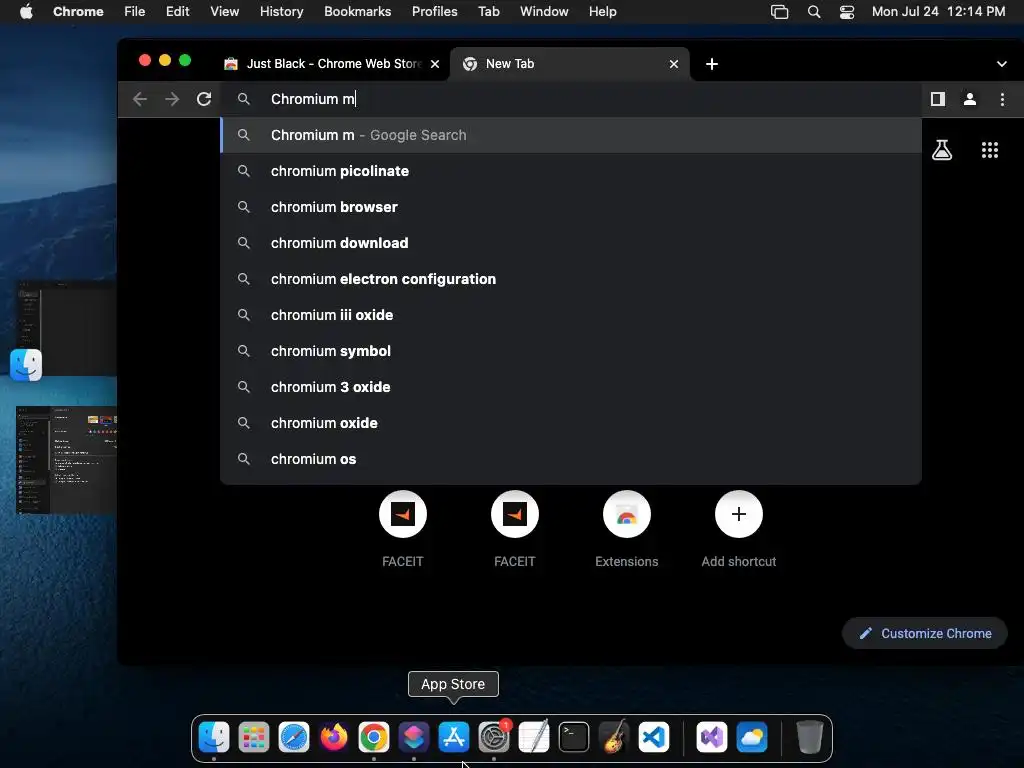Open the Chrome profile icon
Screen dimensions: 1024x768
click(x=970, y=99)
